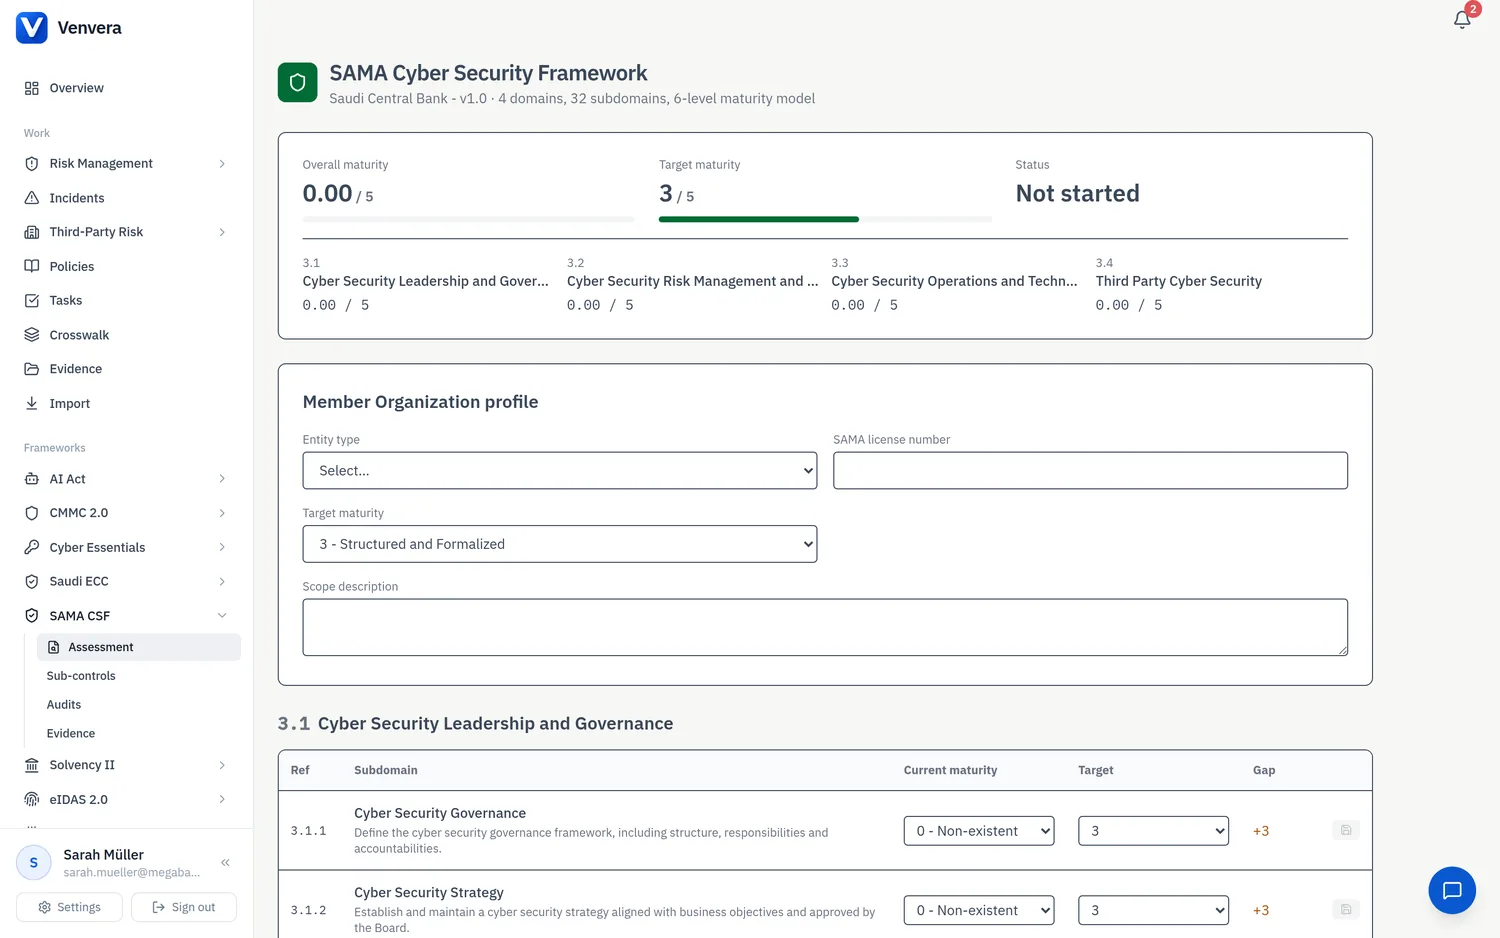The image size is (1500, 938).
Task: Click the Venvera logo icon
Action: (32, 28)
